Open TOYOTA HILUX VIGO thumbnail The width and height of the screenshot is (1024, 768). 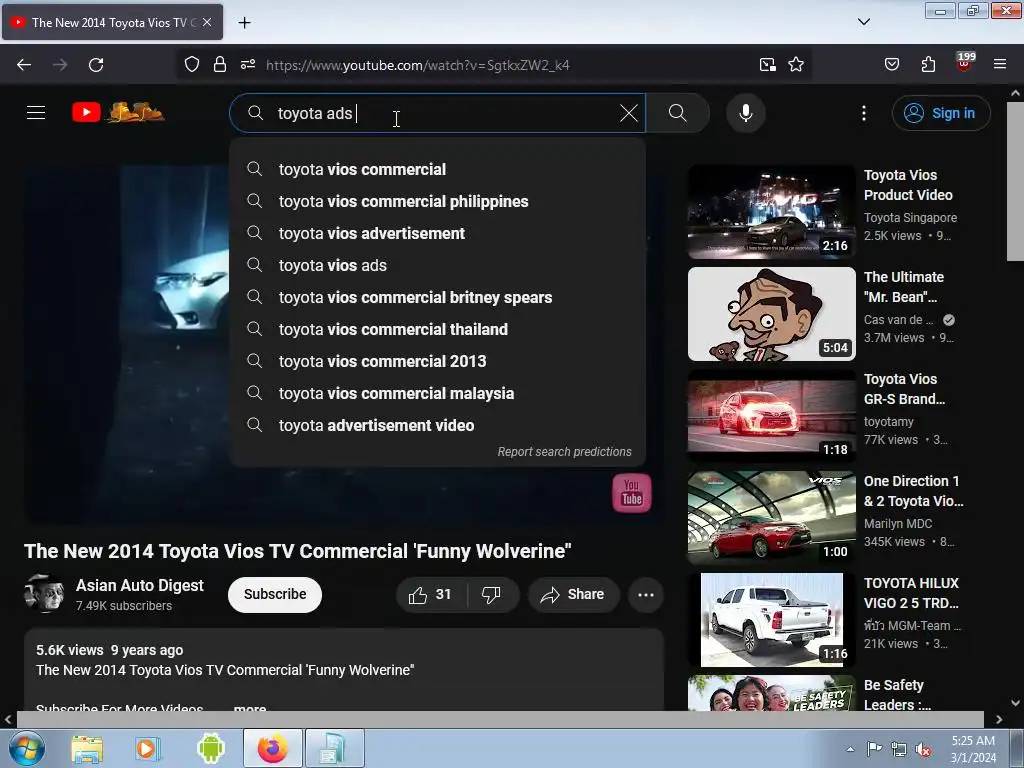coord(771,619)
